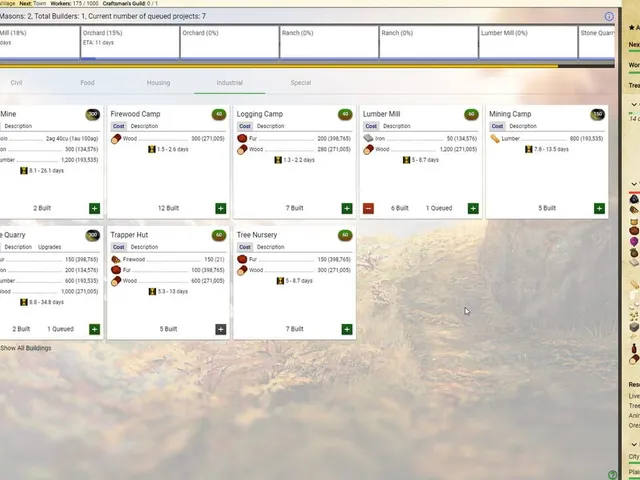Switch Logging Camp card to Description

[x=270, y=126]
